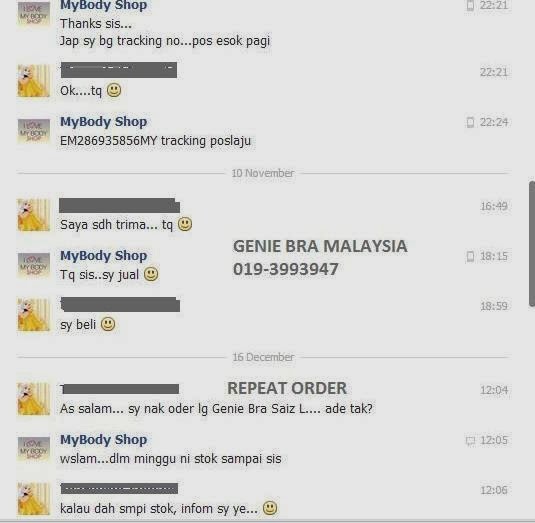
Task: Open MyBody Shop name link at 18:15 message
Action: click(x=103, y=256)
